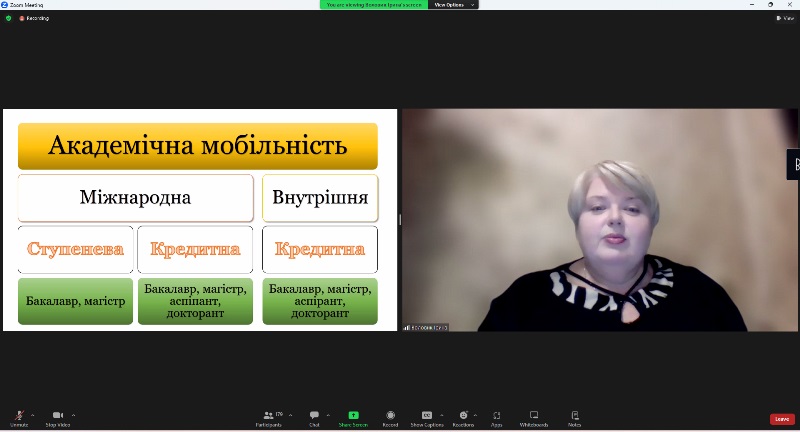
Task: Open Zoom Apps
Action: click(496, 418)
